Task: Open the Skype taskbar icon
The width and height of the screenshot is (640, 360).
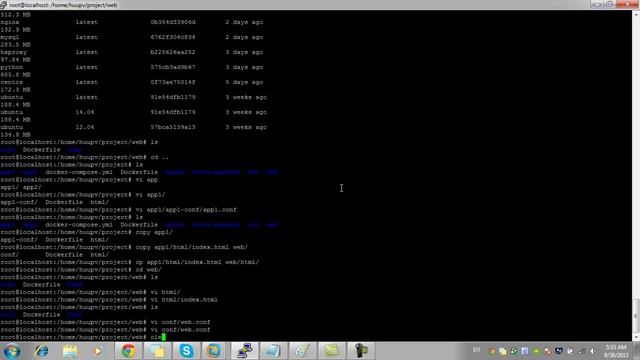Action: coord(186,351)
